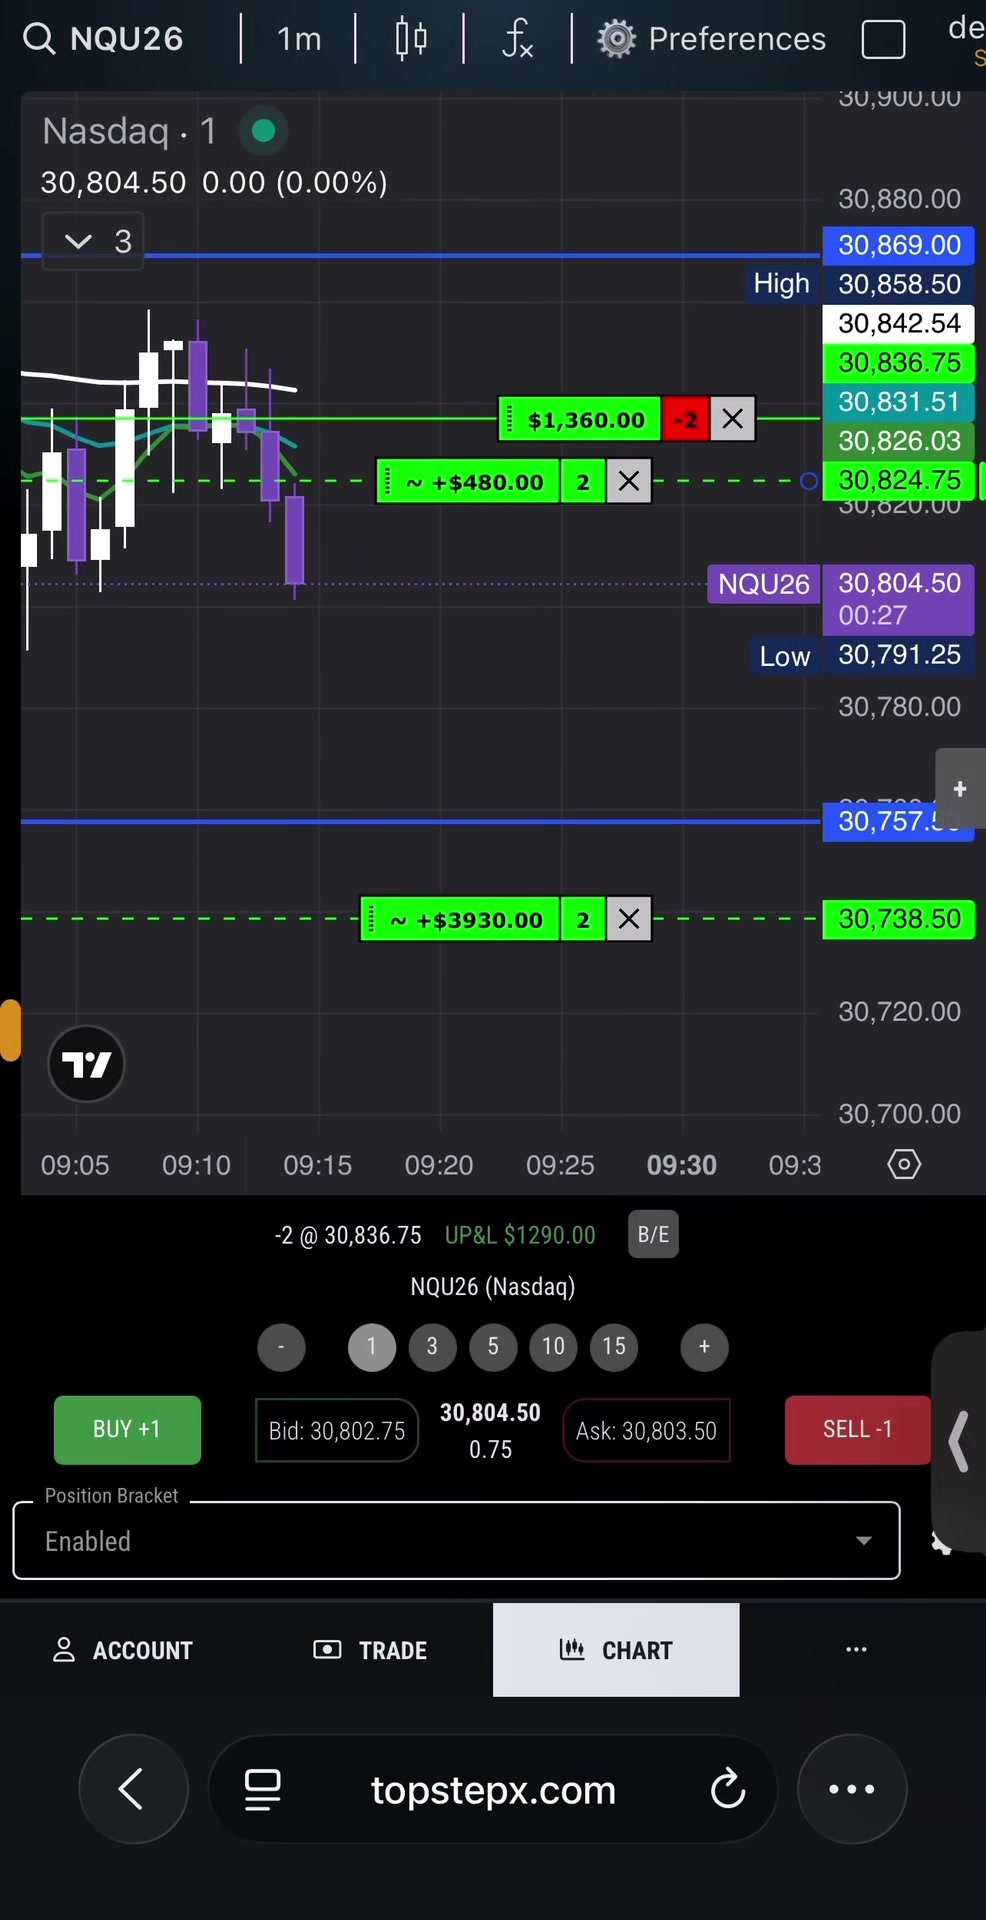
Task: Switch to the ACCOUNT tab
Action: point(123,1650)
